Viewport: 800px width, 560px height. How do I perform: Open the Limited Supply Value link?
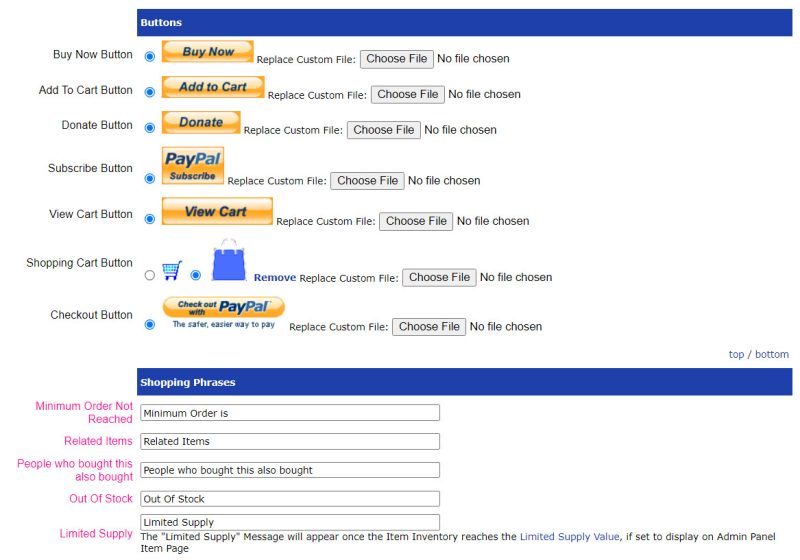pyautogui.click(x=569, y=537)
